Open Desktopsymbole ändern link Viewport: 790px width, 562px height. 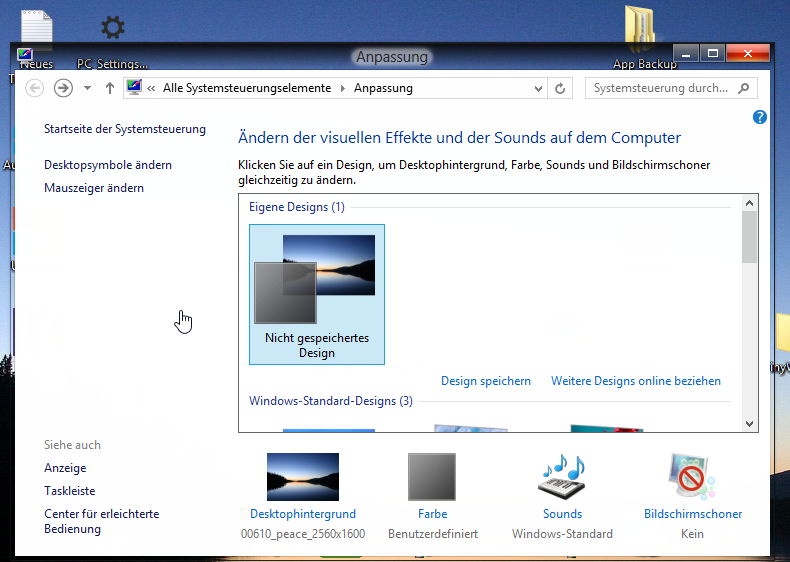coord(108,165)
